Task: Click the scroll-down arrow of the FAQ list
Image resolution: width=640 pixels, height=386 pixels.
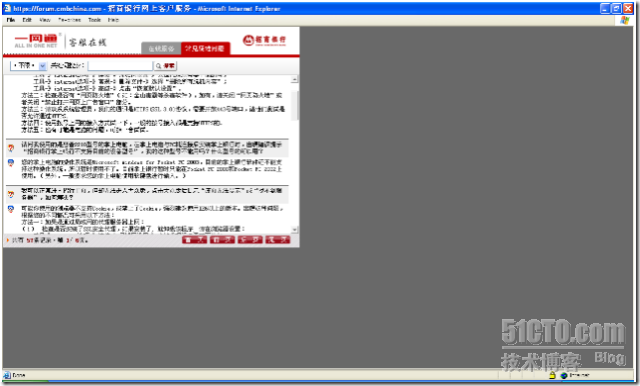Action: click(295, 230)
